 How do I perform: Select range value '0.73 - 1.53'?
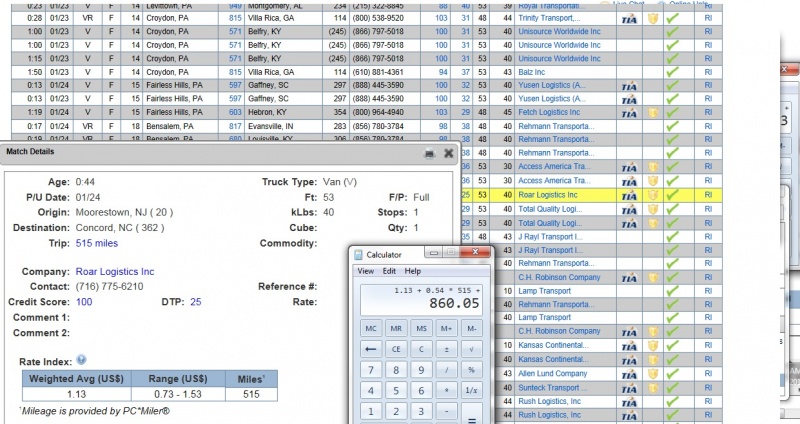tap(178, 394)
